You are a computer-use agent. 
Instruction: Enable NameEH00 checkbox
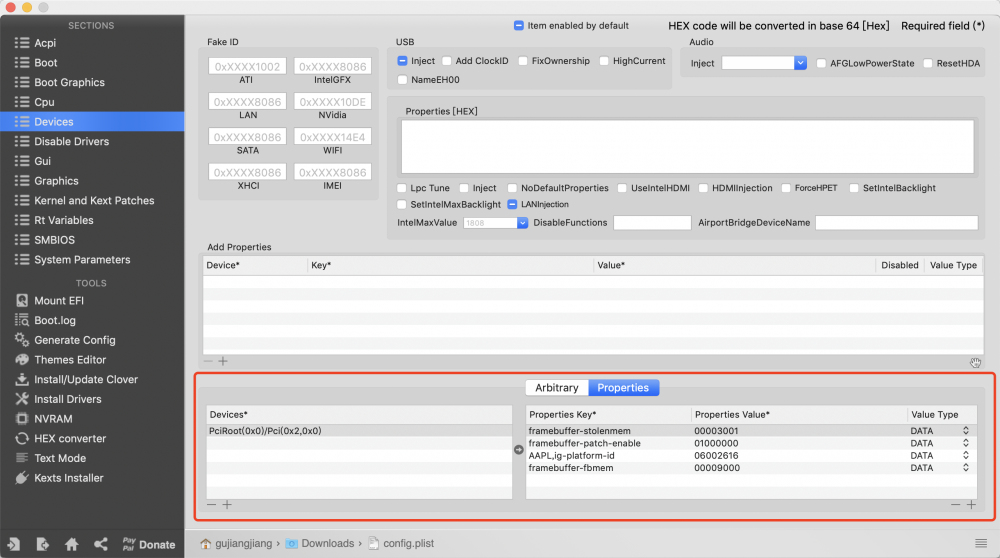[x=402, y=80]
